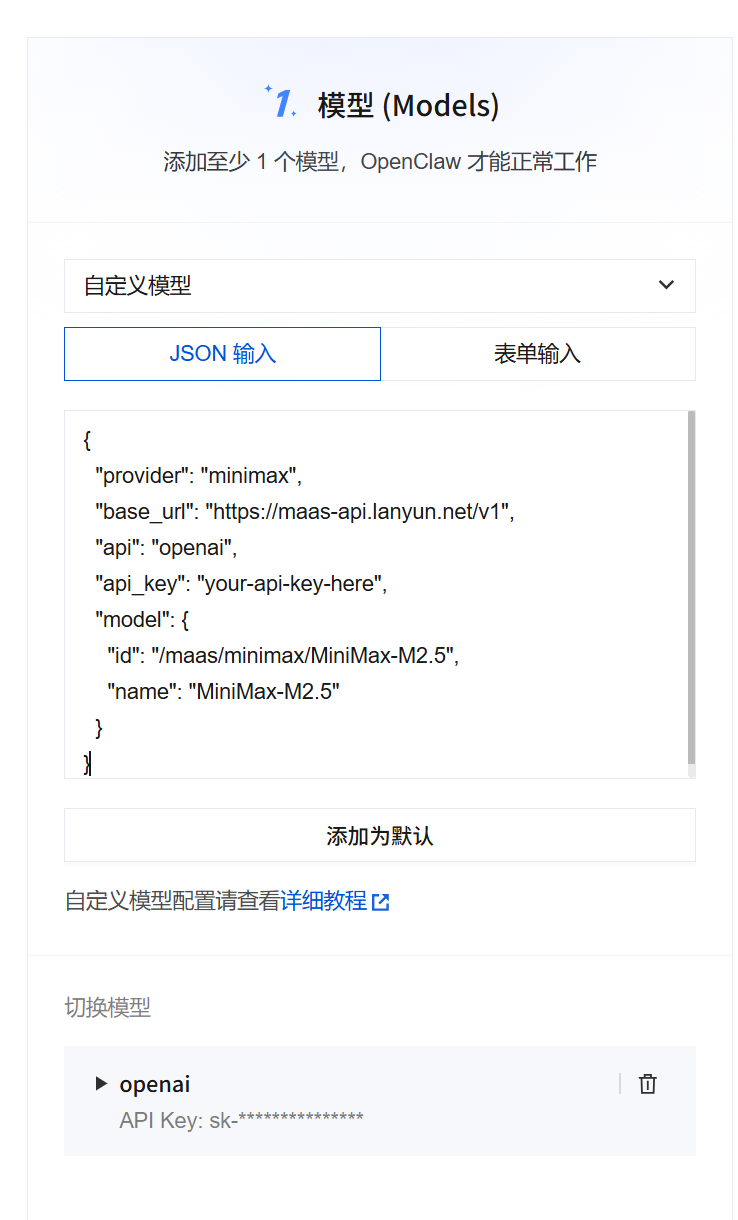Click the API Key: sk-*** text
738x1220 pixels.
pos(241,1119)
